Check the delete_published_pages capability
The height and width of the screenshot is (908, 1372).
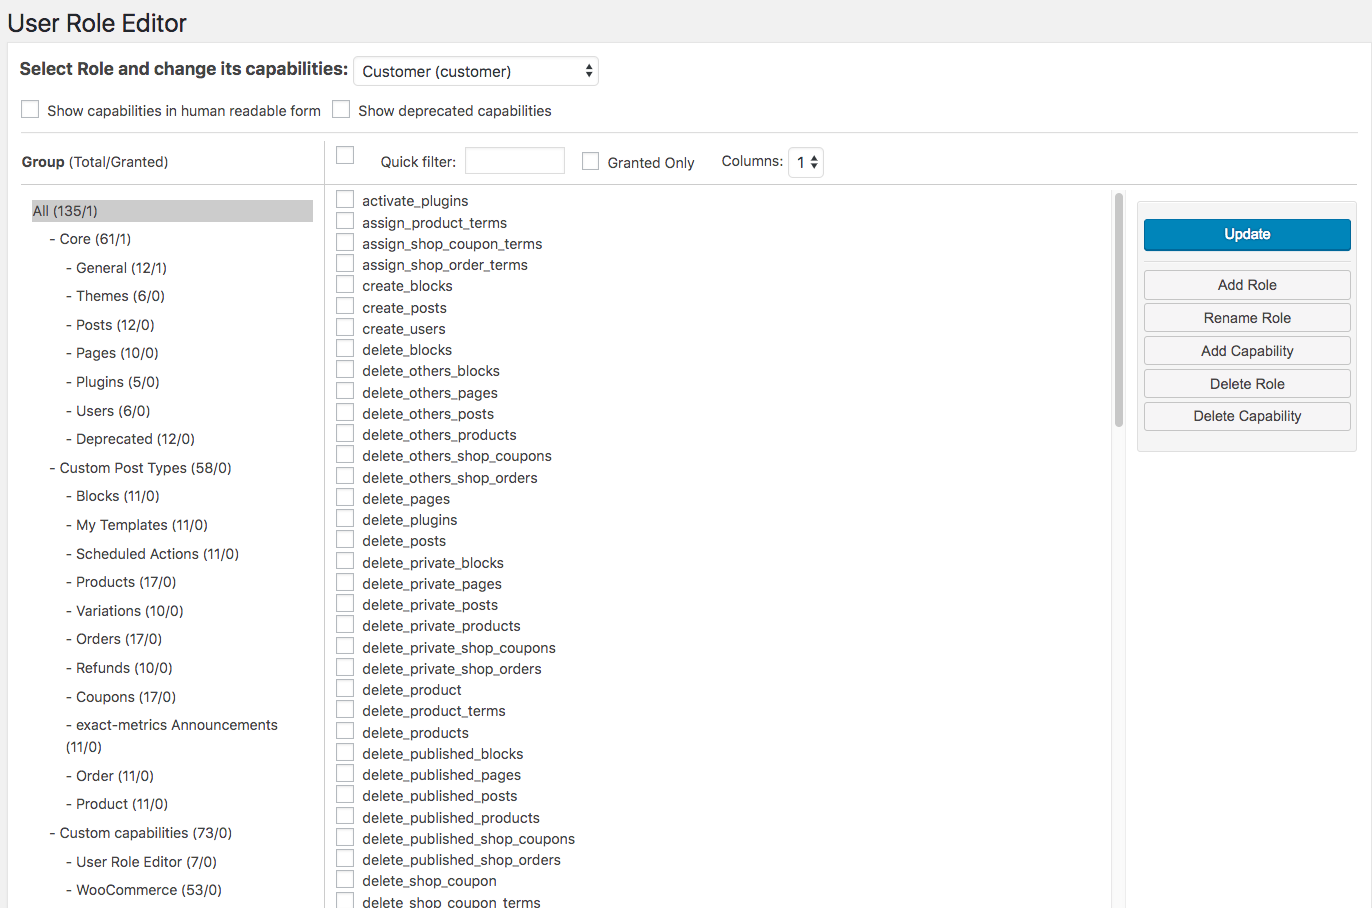(x=345, y=773)
